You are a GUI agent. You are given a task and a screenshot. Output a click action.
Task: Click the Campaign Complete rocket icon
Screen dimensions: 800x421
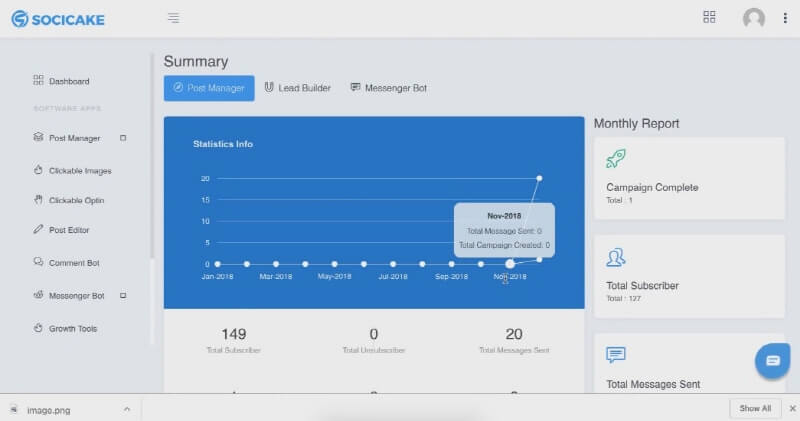click(616, 159)
